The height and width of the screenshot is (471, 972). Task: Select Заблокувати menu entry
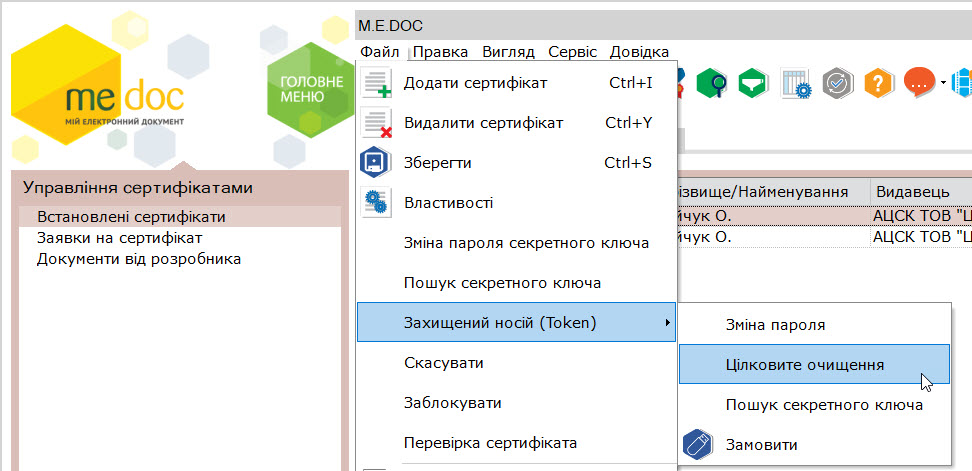[516, 403]
